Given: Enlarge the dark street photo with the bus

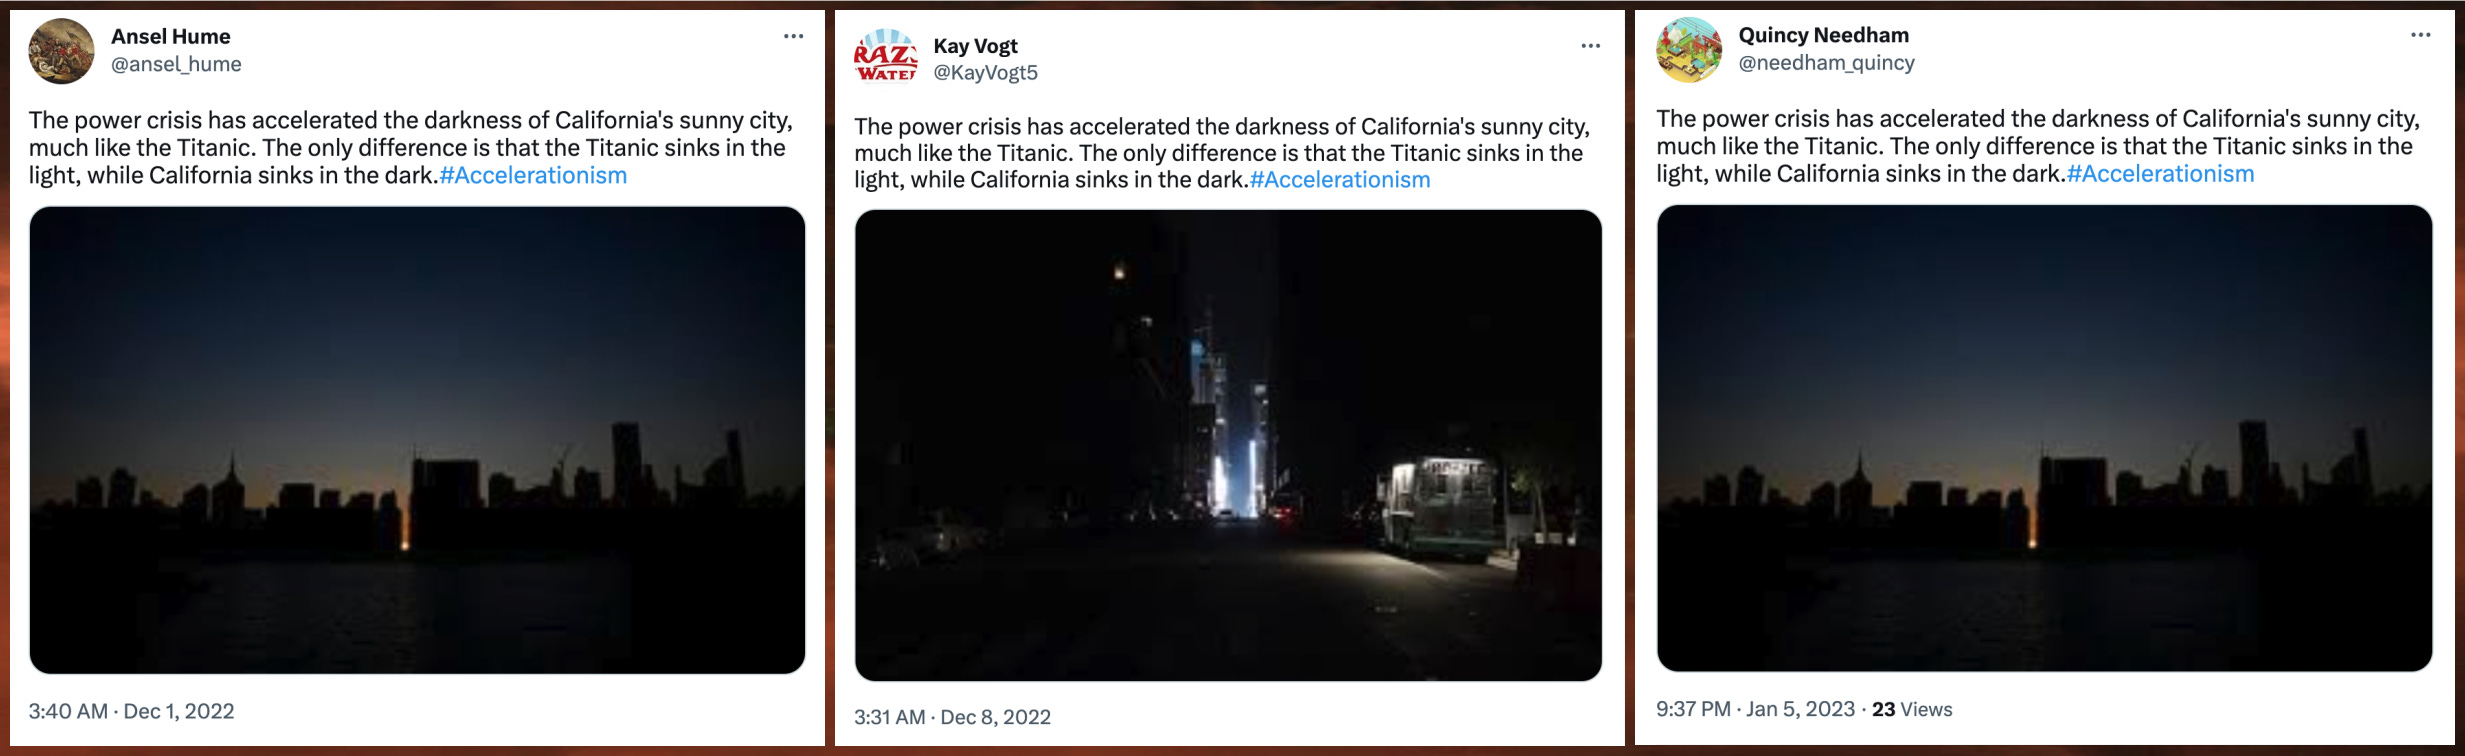Looking at the screenshot, I should tap(1228, 445).
